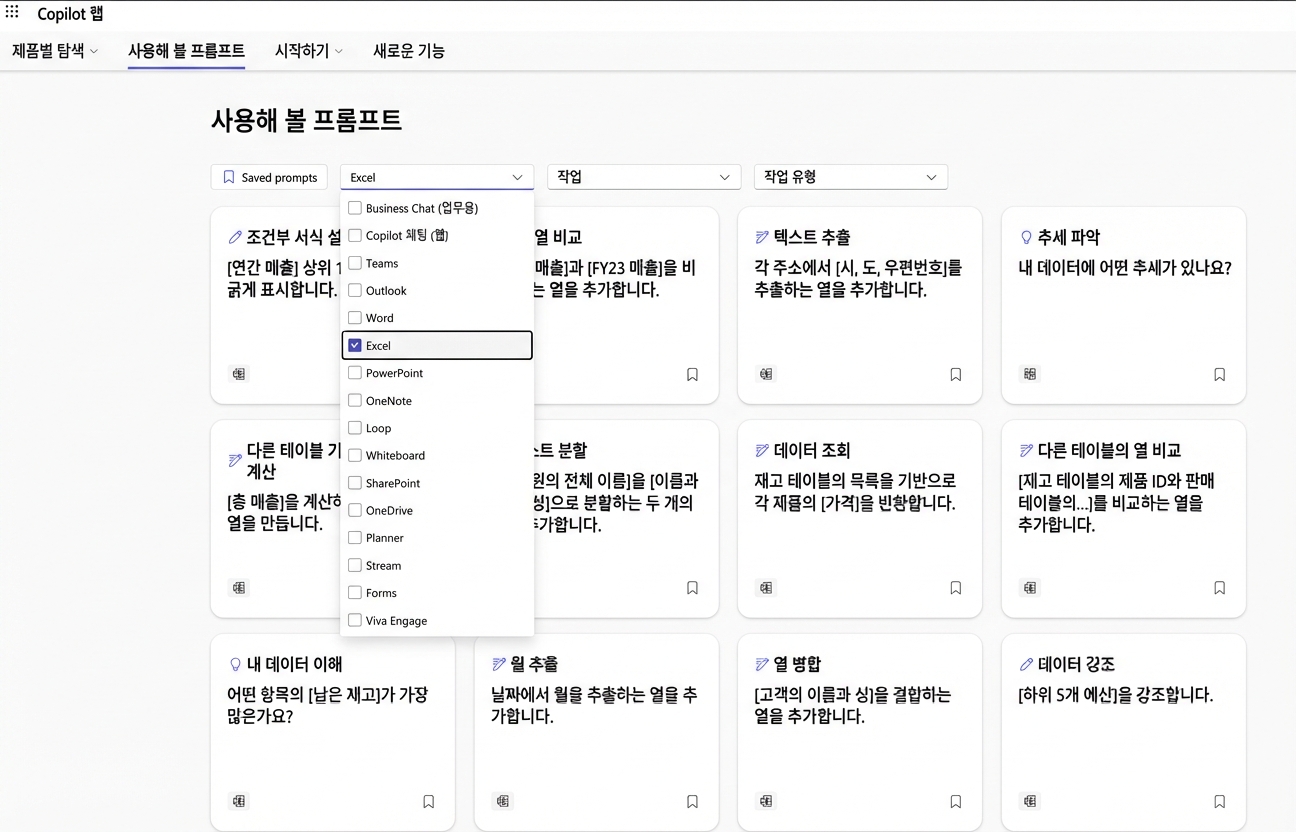
Task: Check the PowerPoint filter checkbox
Action: [x=354, y=373]
